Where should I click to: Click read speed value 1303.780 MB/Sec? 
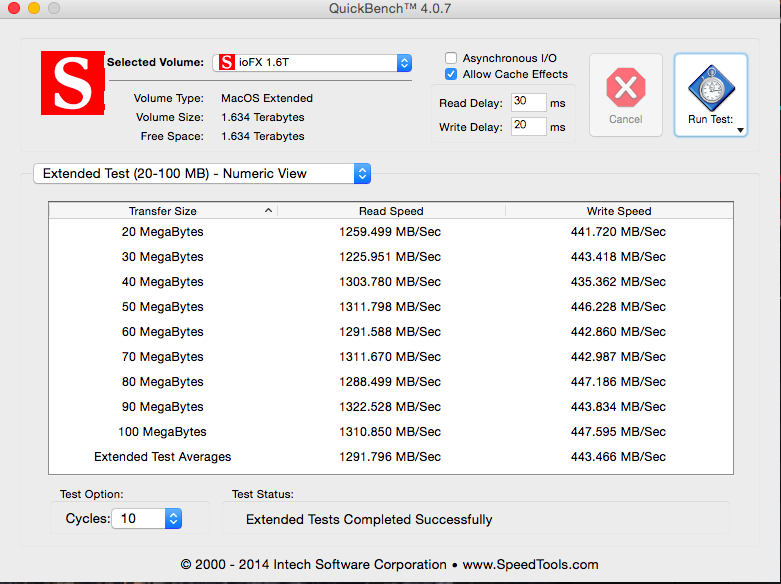point(390,282)
